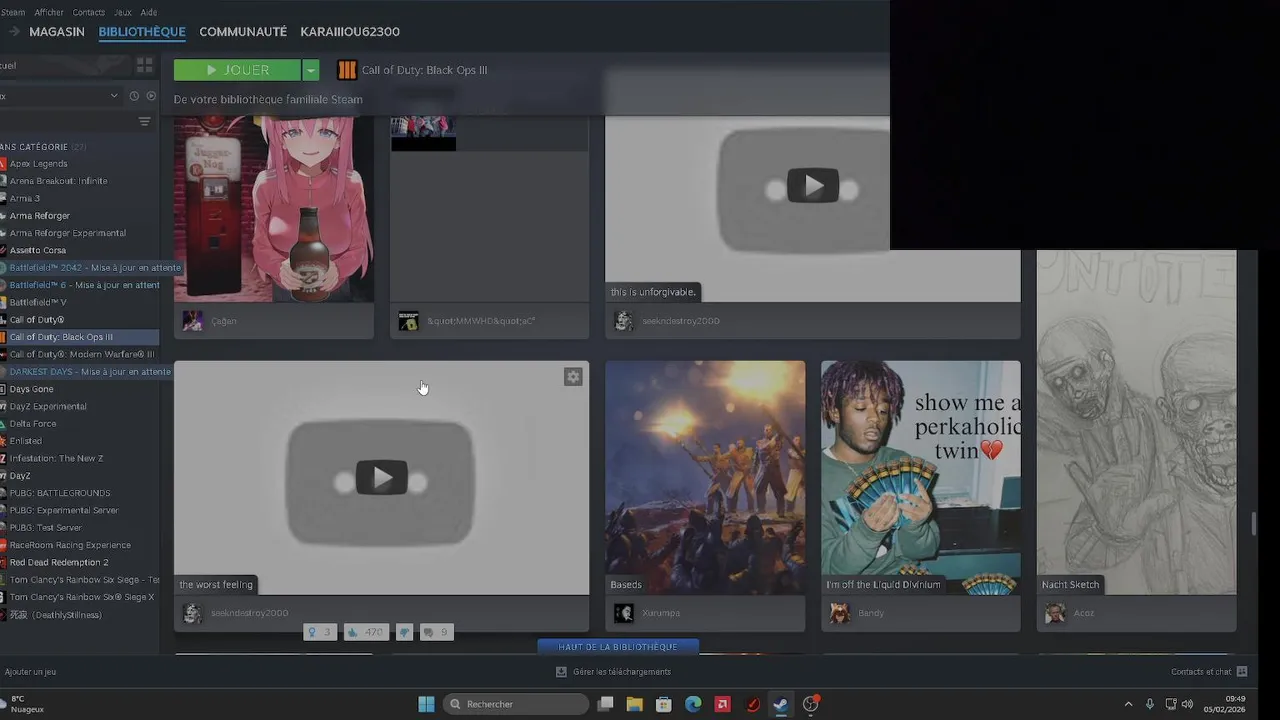
Task: Launch game with the green JOUER button
Action: tap(237, 70)
